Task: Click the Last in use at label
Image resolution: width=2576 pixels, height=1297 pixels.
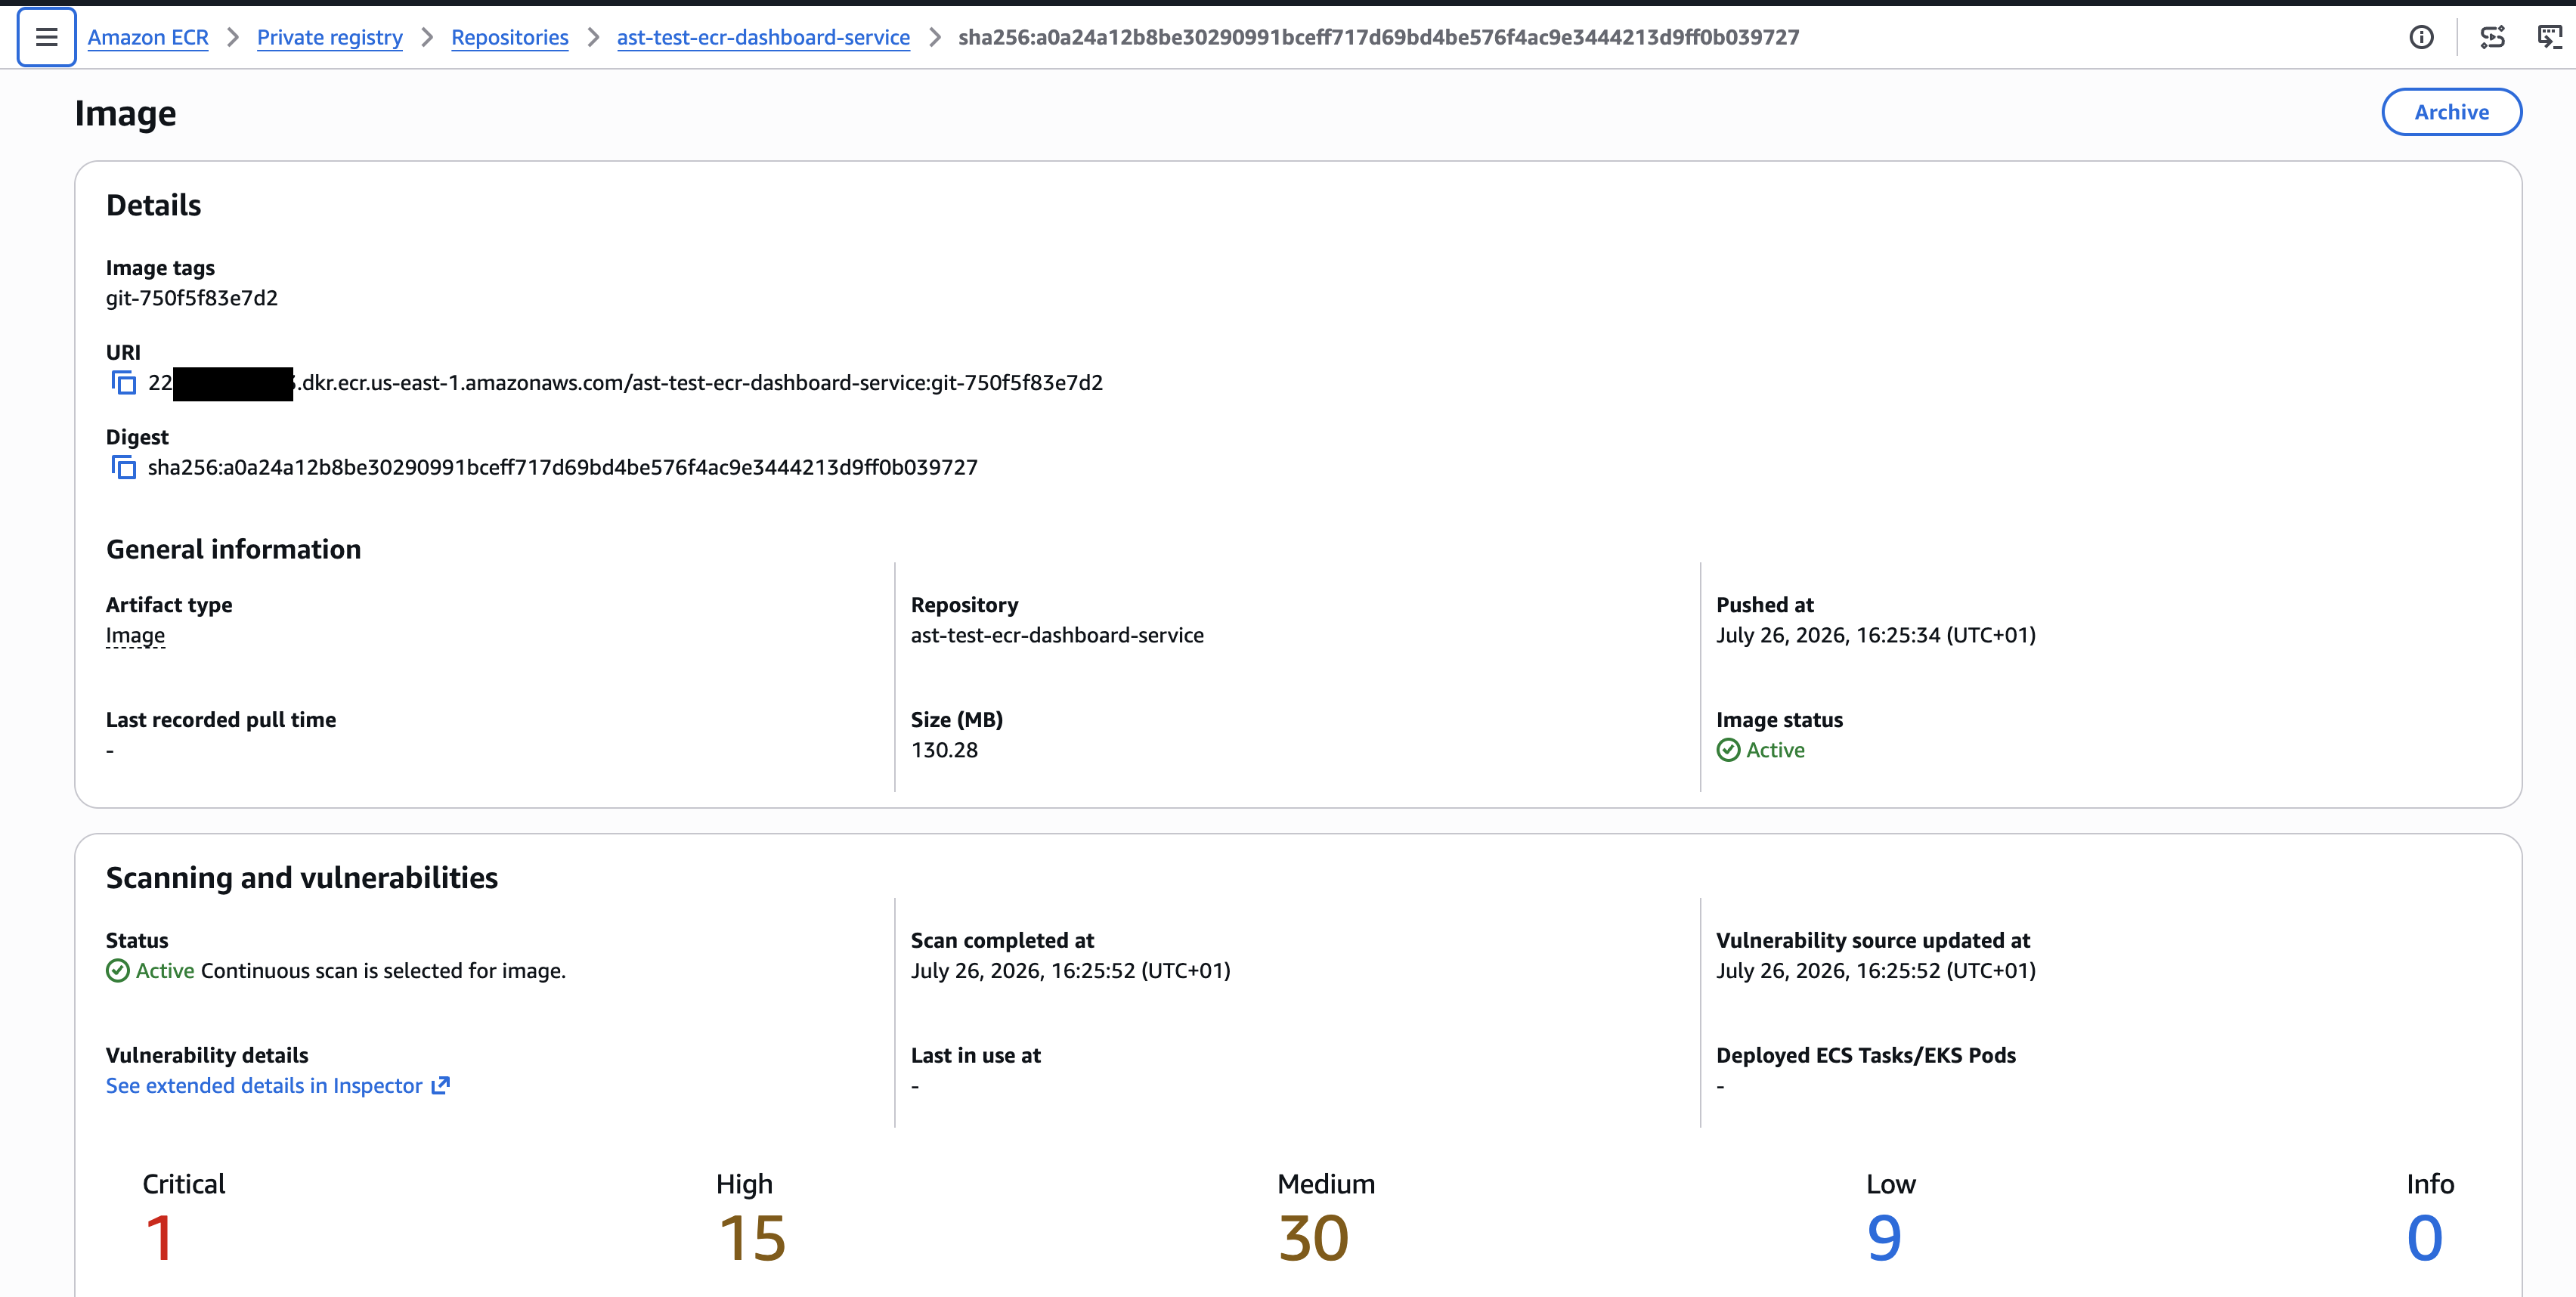Action: tap(976, 1055)
